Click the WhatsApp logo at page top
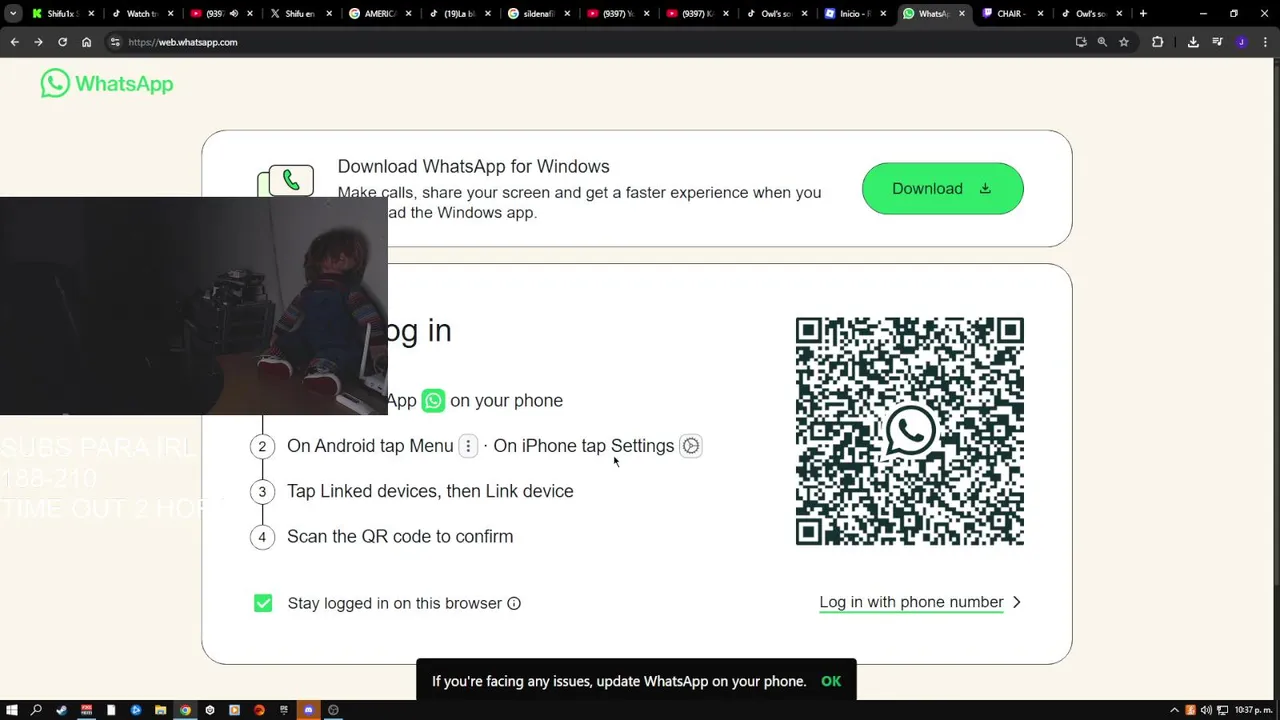 pyautogui.click(x=107, y=84)
